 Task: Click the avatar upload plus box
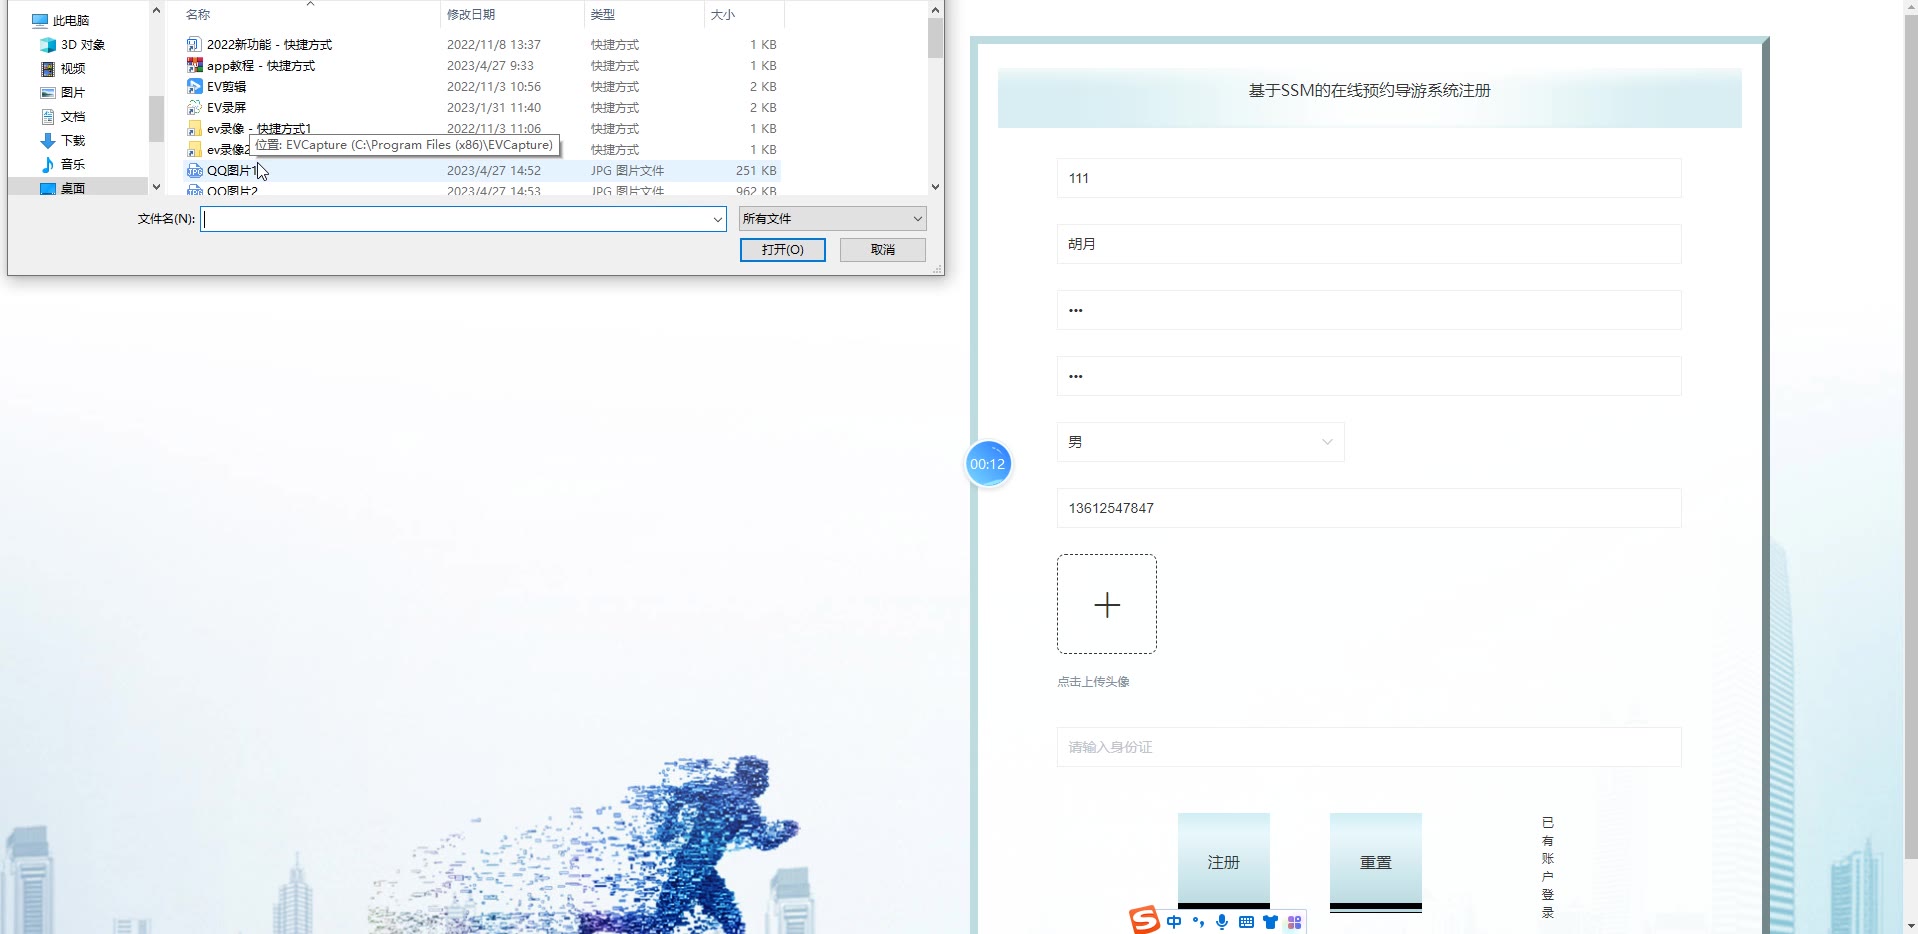click(x=1107, y=604)
